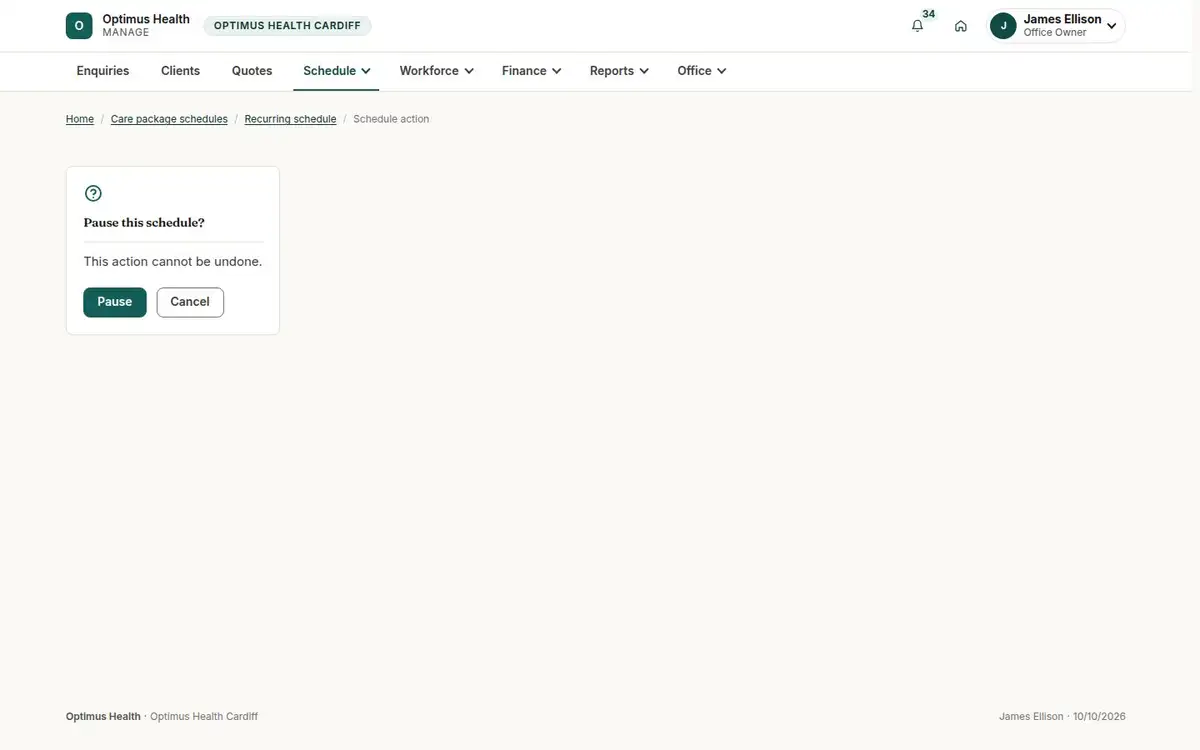Expand the Workforce dropdown menu
The image size is (1200, 750).
point(436,71)
